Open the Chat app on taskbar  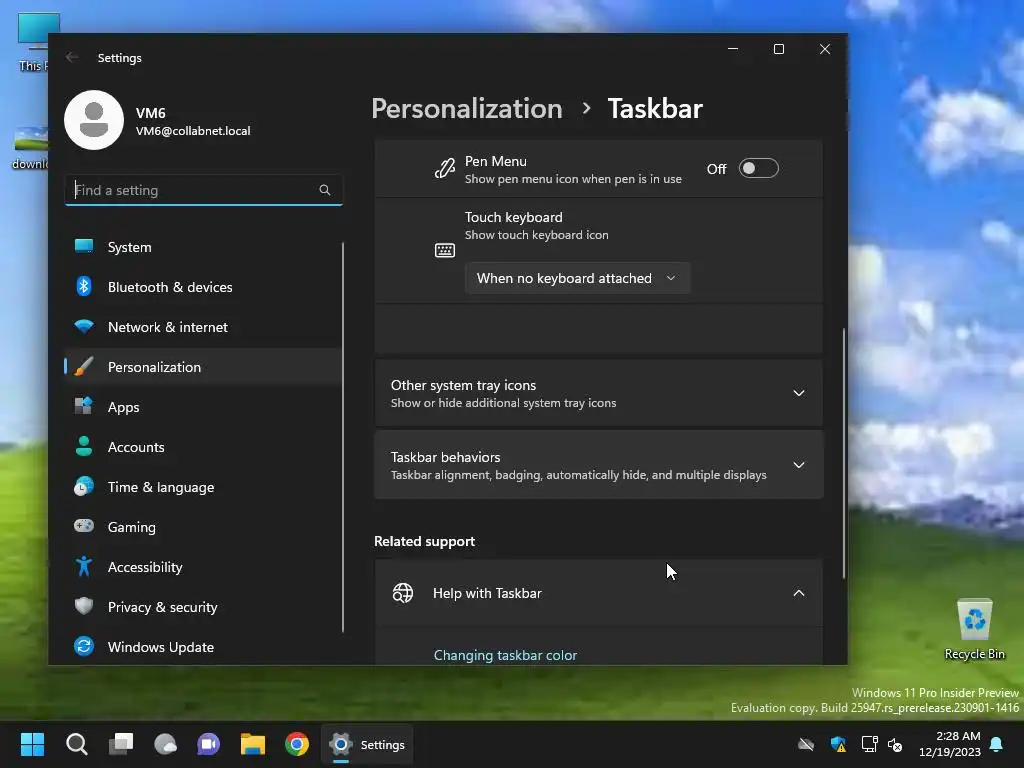coord(209,744)
